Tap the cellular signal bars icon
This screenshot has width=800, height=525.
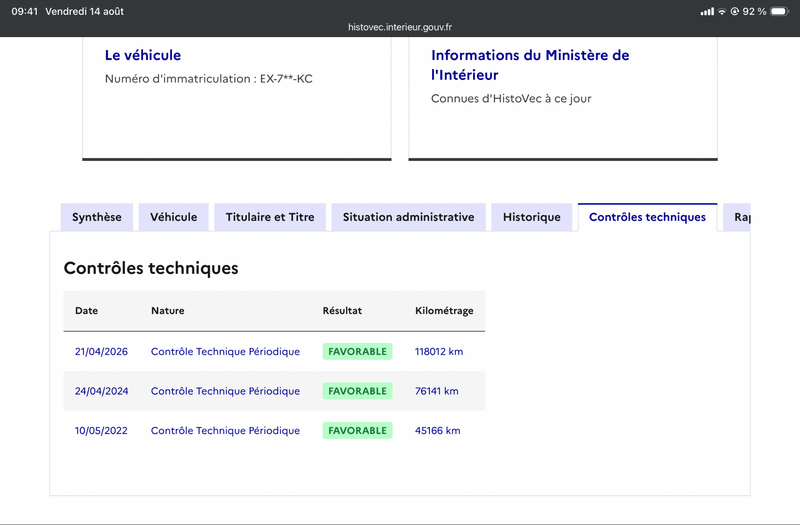(707, 11)
